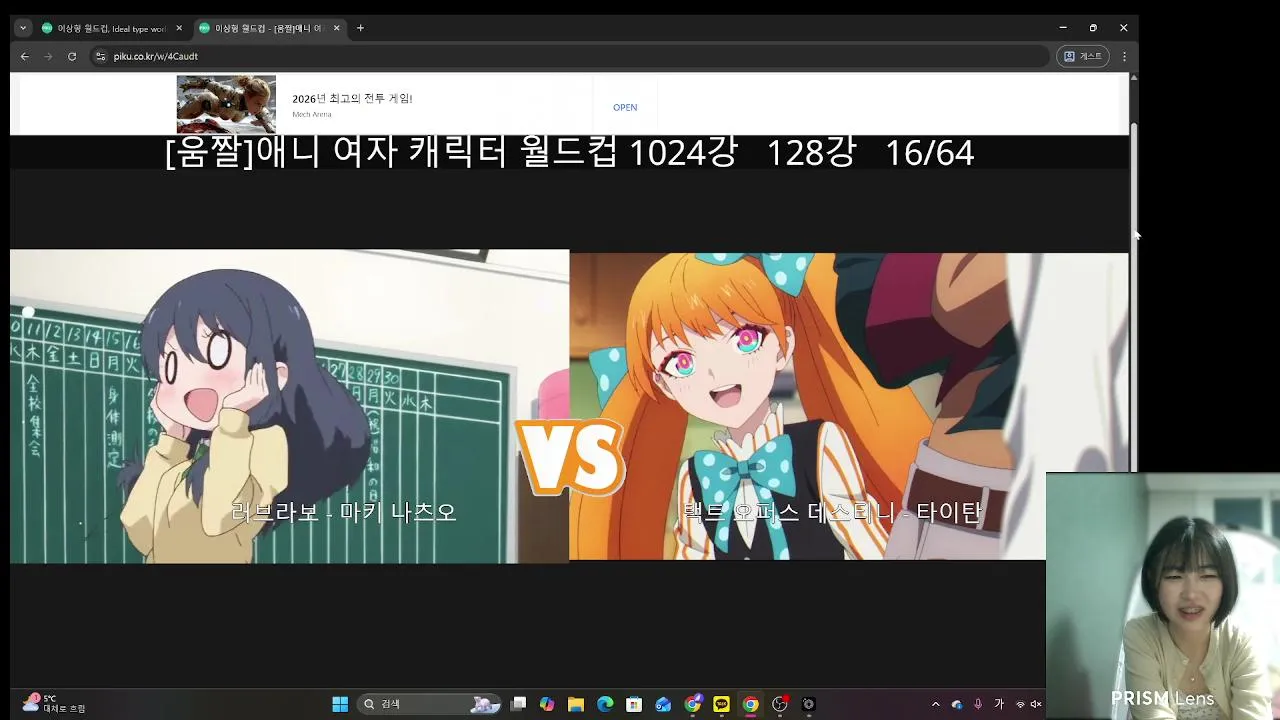Close the [움짤]애니 worldcup tab

337,28
